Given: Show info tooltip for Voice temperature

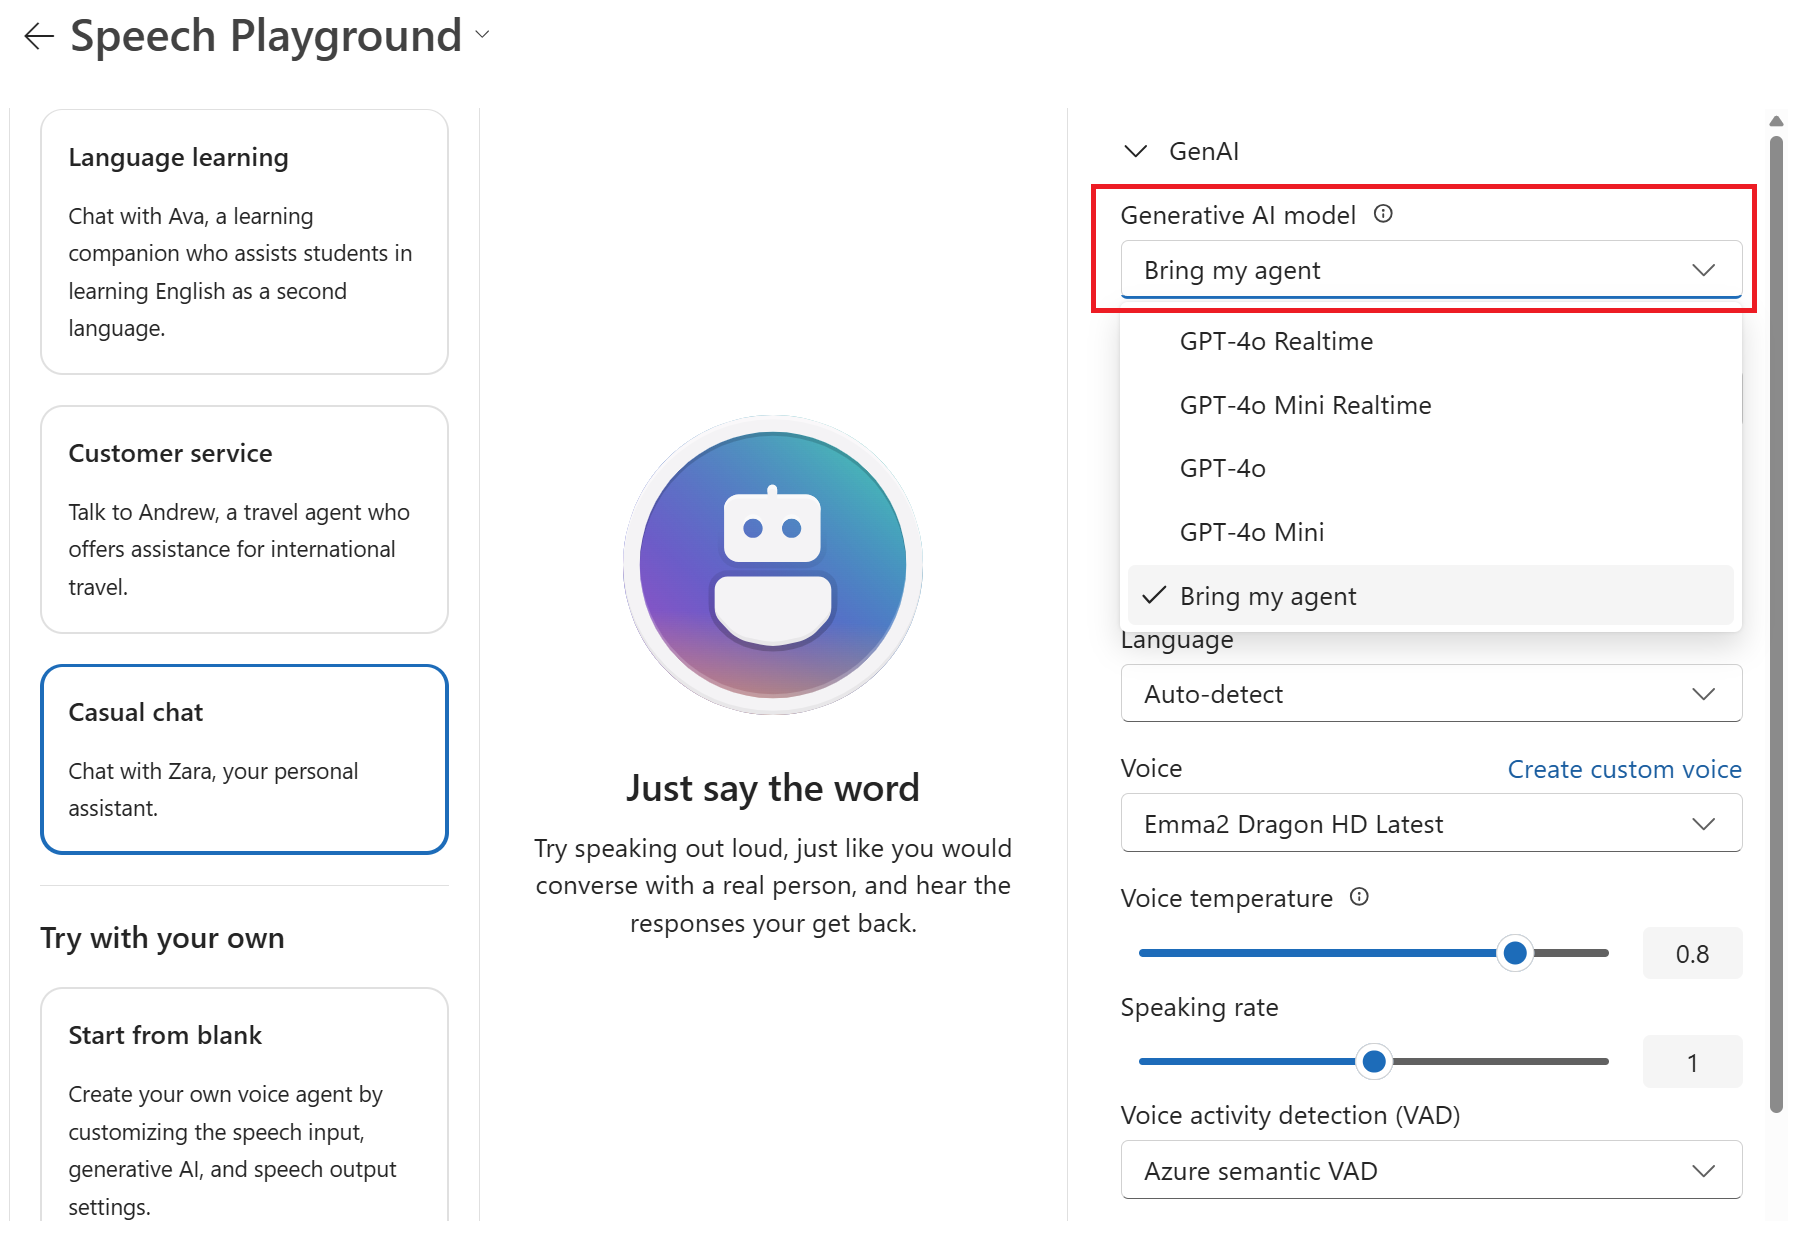Looking at the screenshot, I should point(1359,896).
